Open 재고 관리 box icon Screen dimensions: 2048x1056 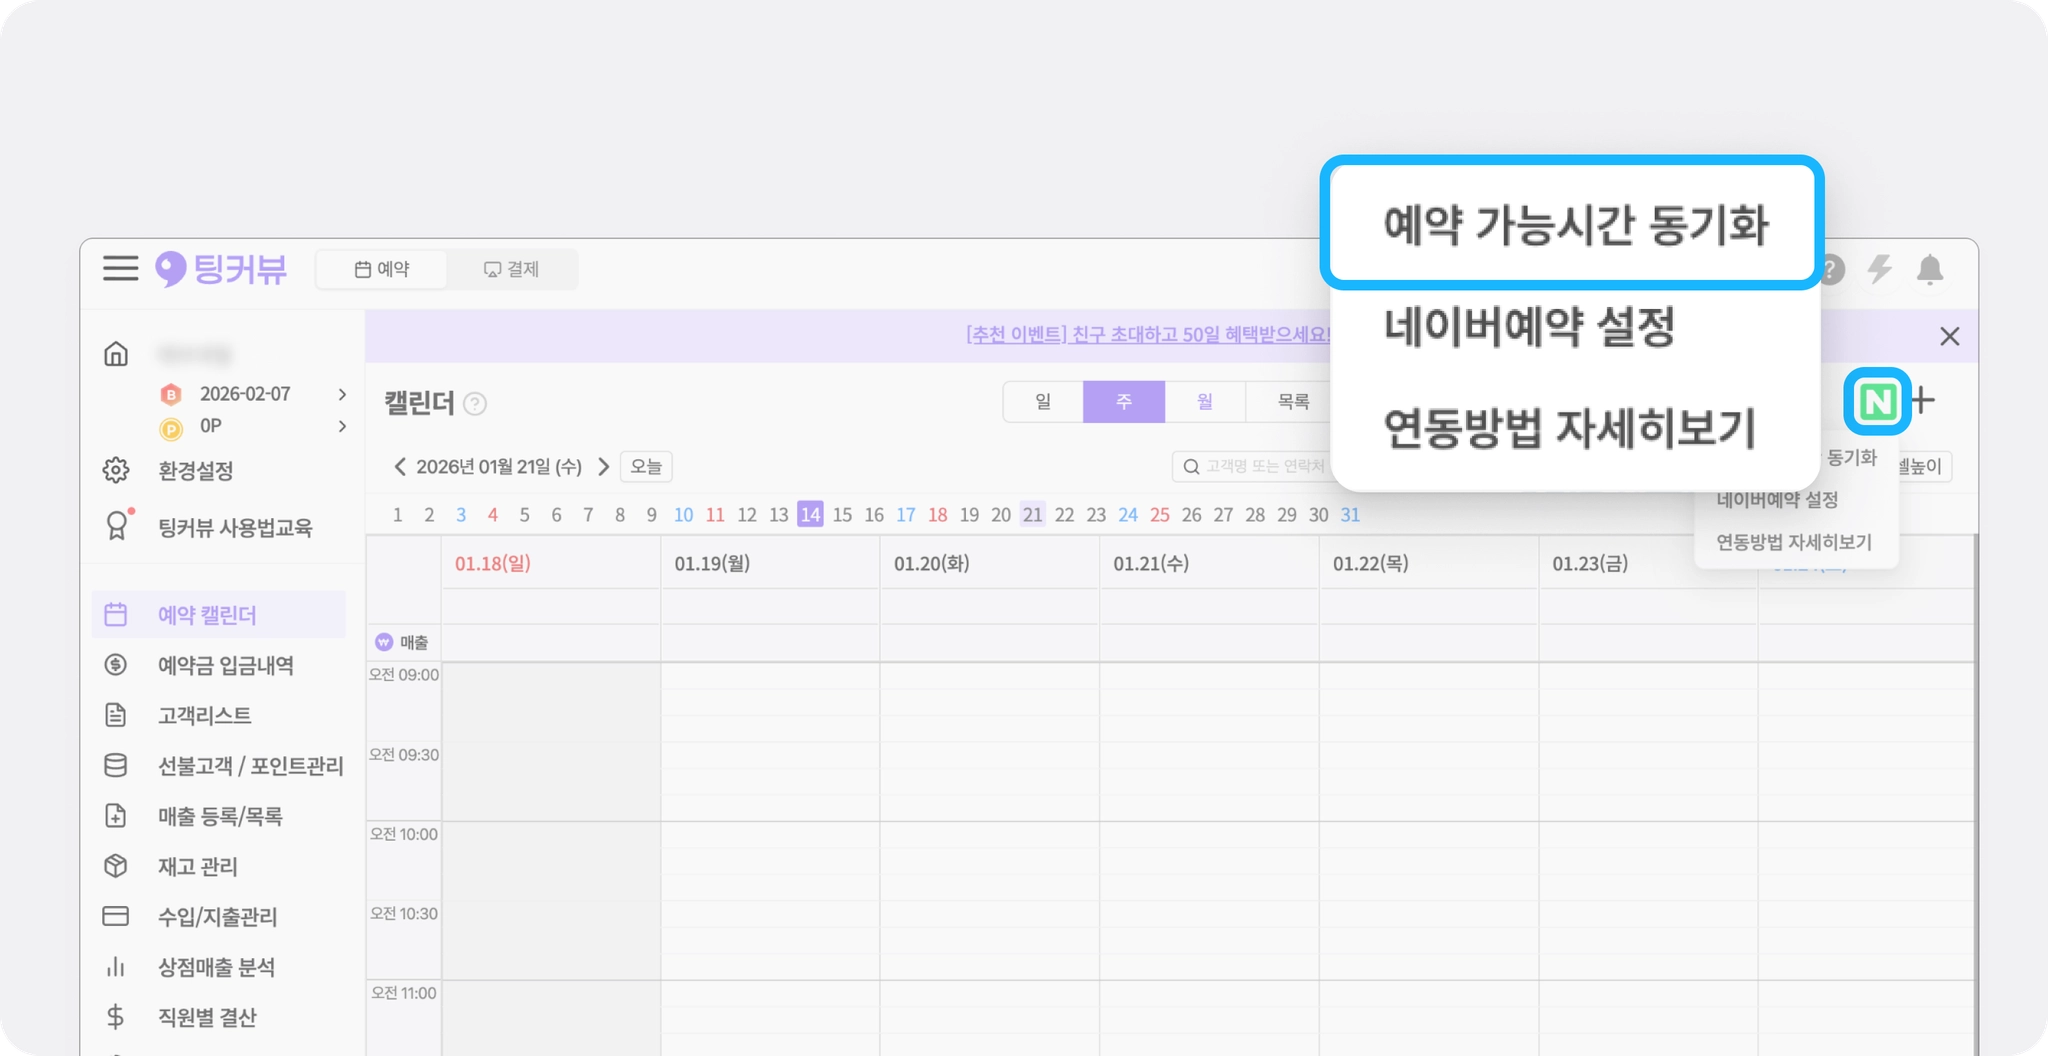pyautogui.click(x=116, y=865)
